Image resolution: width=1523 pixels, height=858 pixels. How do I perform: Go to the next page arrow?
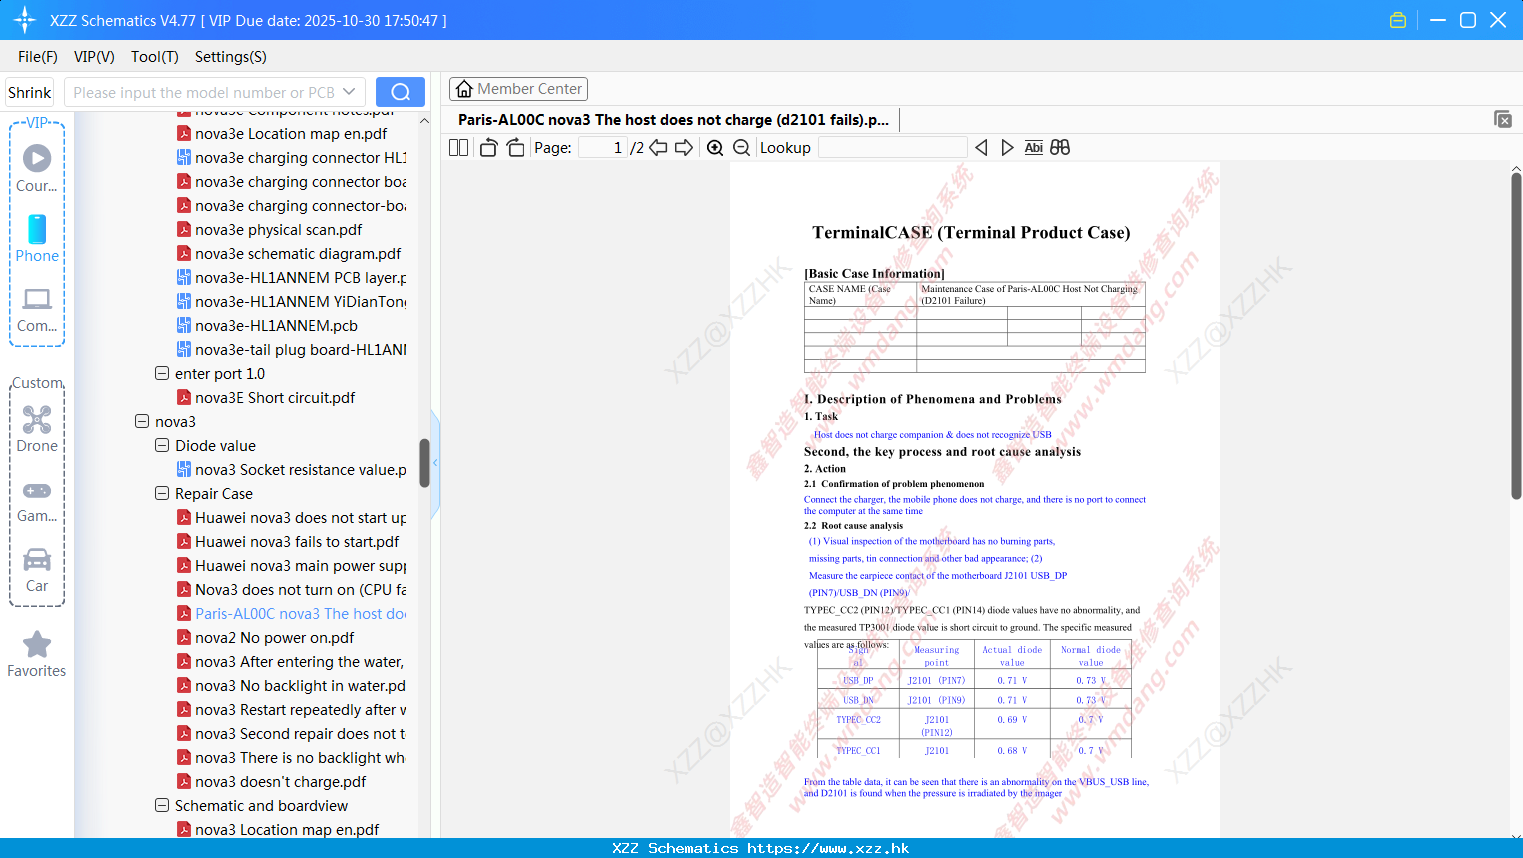coord(684,147)
